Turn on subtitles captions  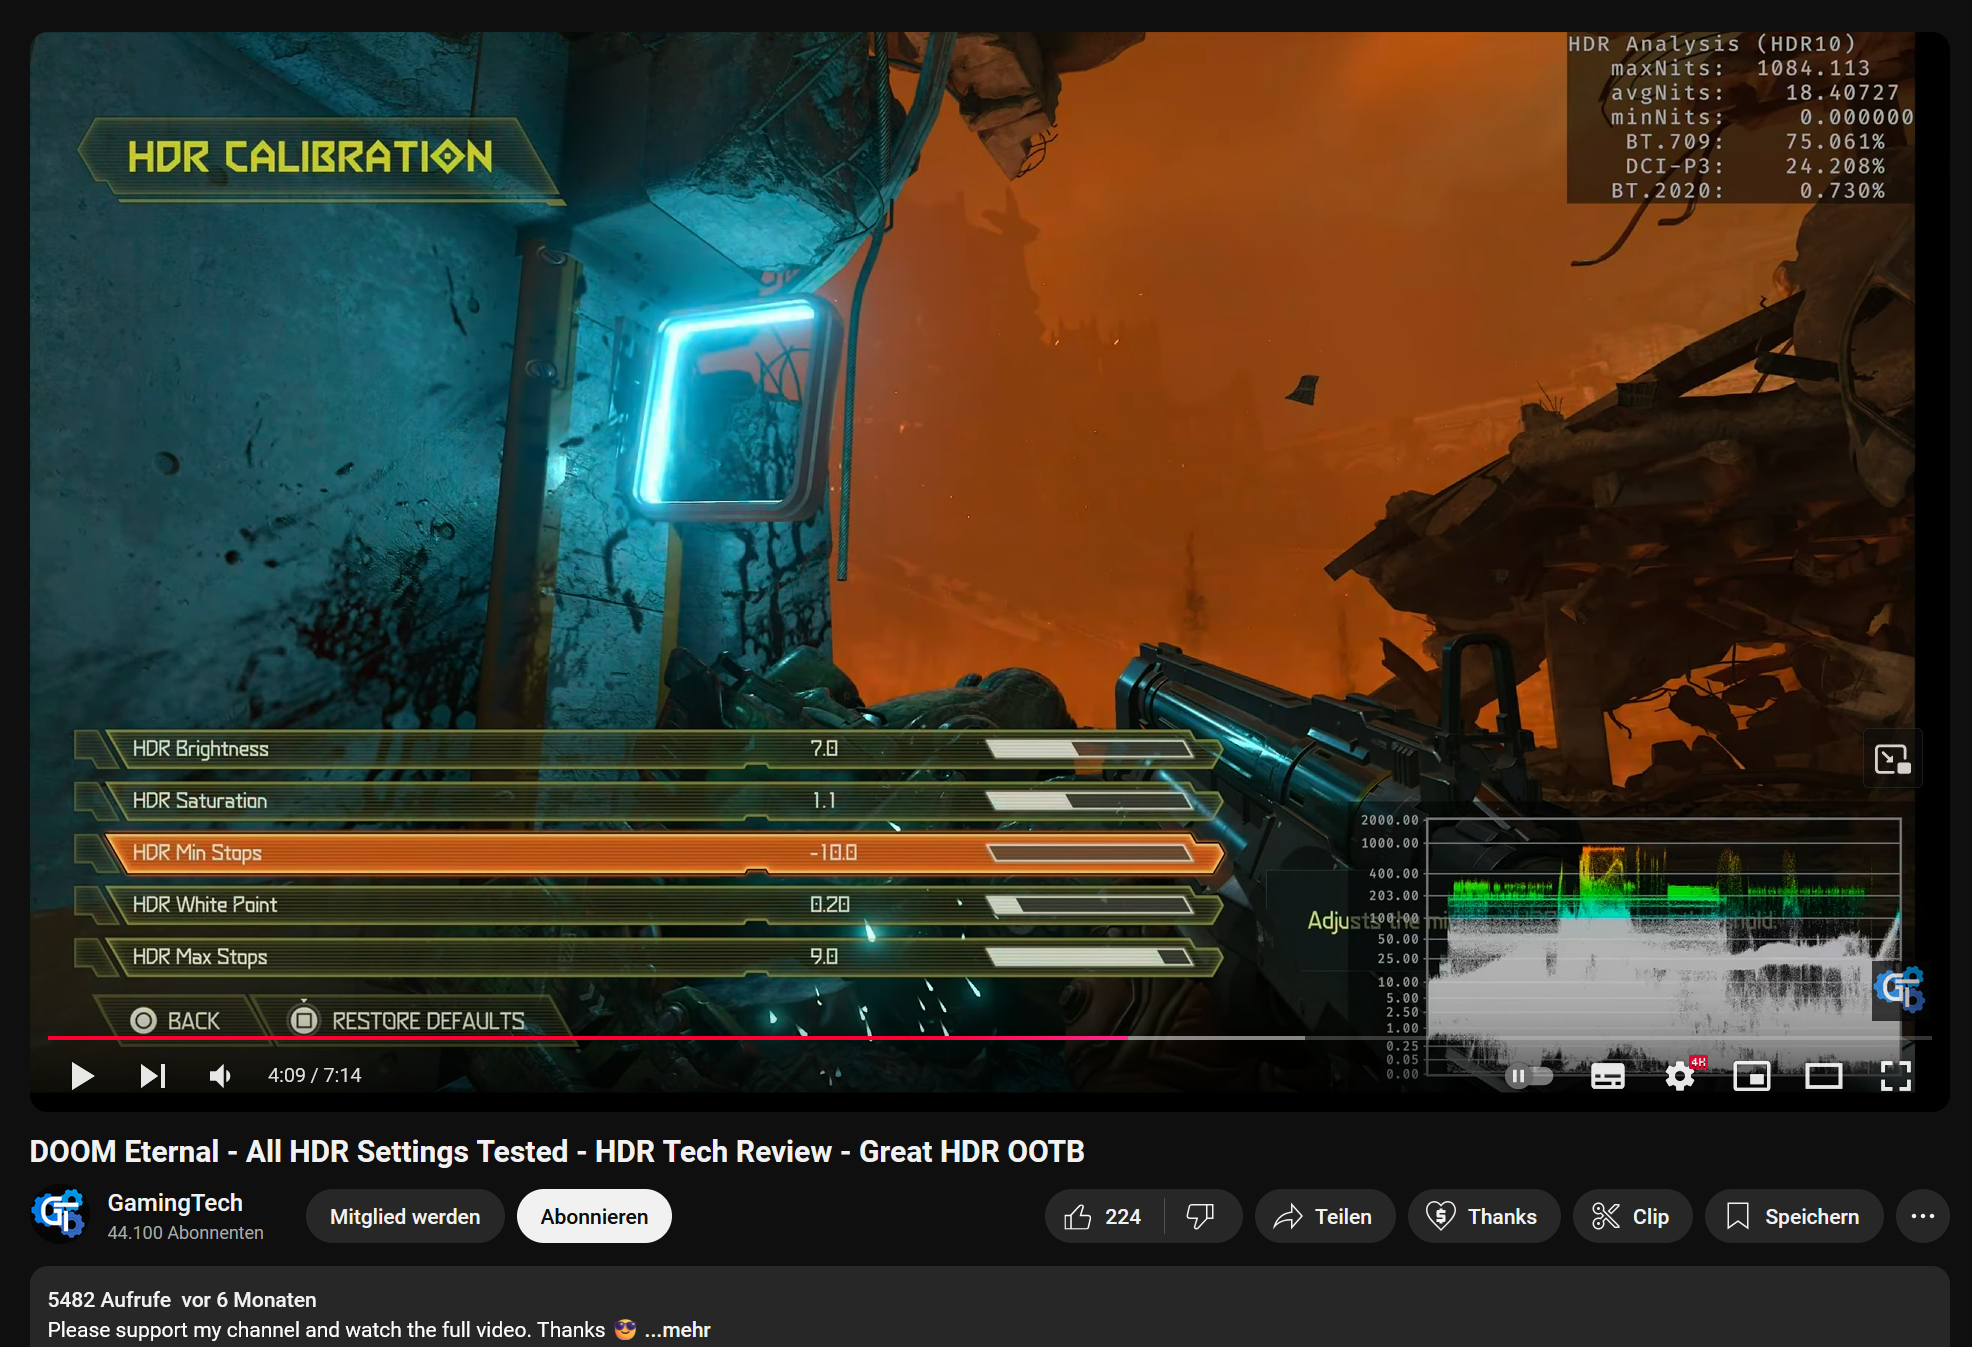1607,1076
